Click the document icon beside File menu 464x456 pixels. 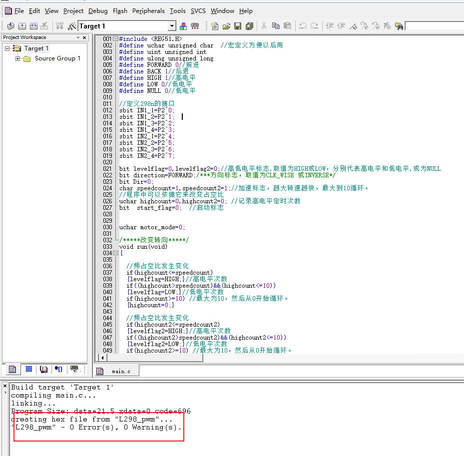point(8,11)
